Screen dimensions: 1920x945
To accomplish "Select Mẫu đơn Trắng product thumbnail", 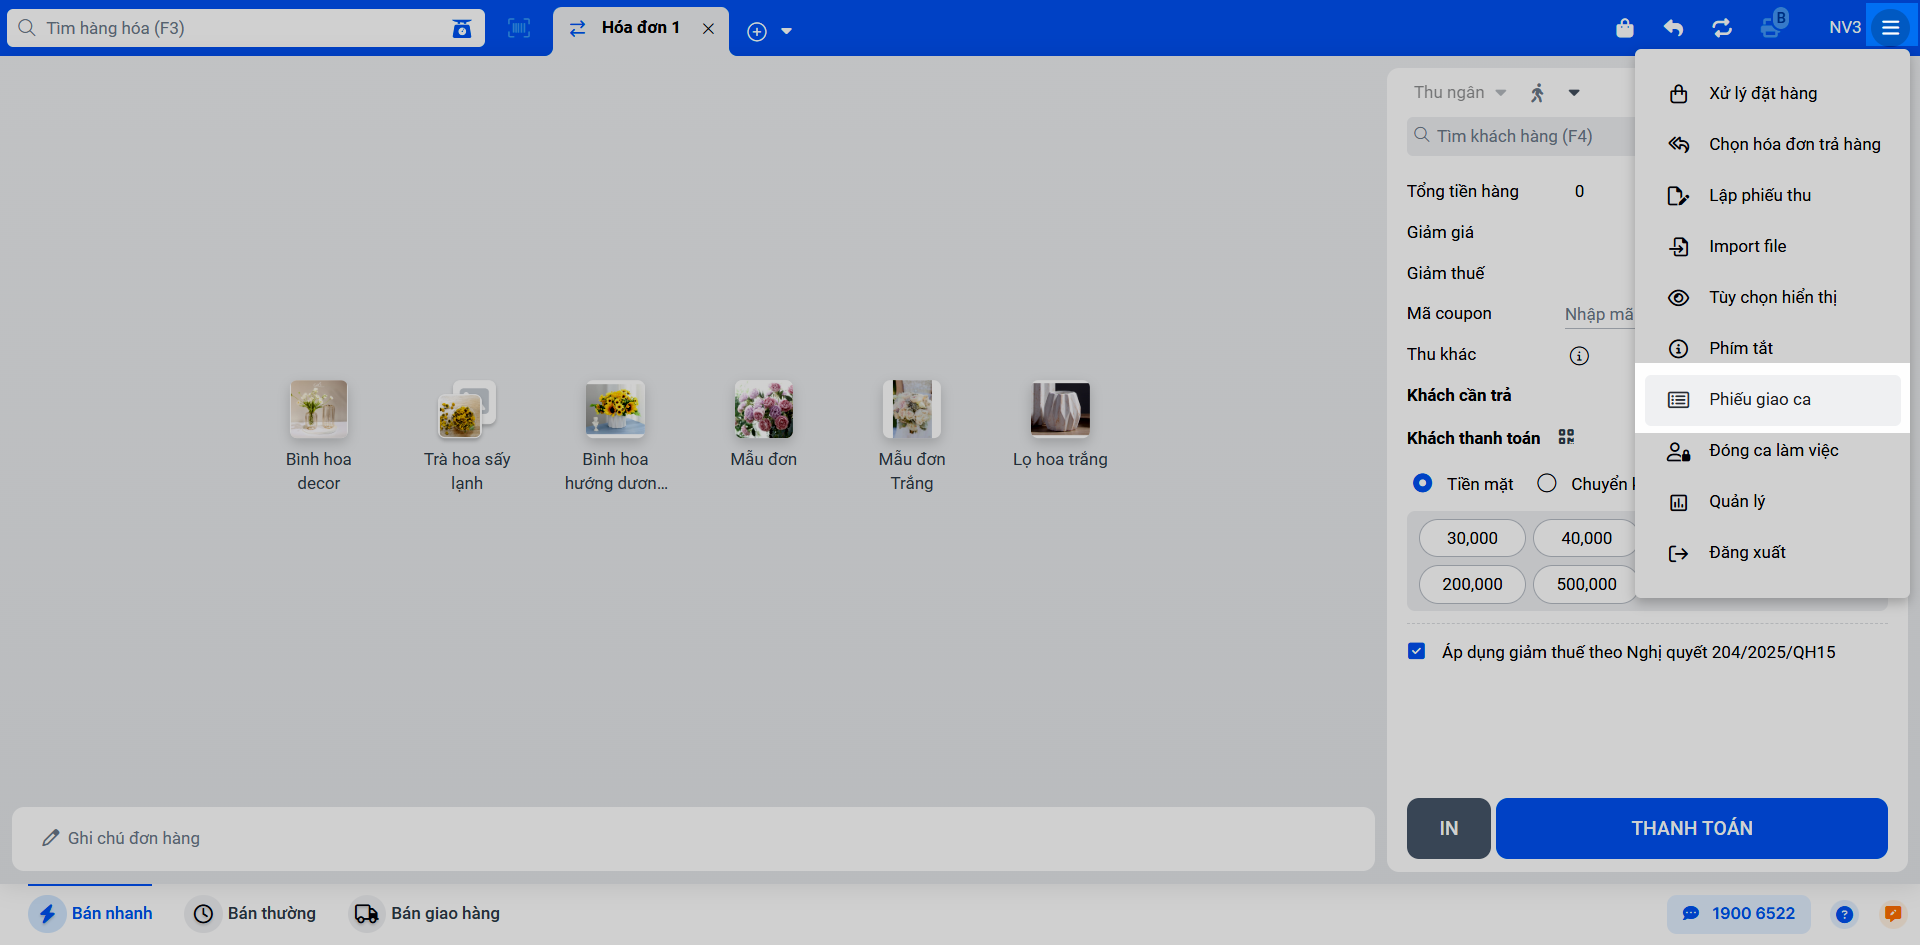I will (x=912, y=409).
